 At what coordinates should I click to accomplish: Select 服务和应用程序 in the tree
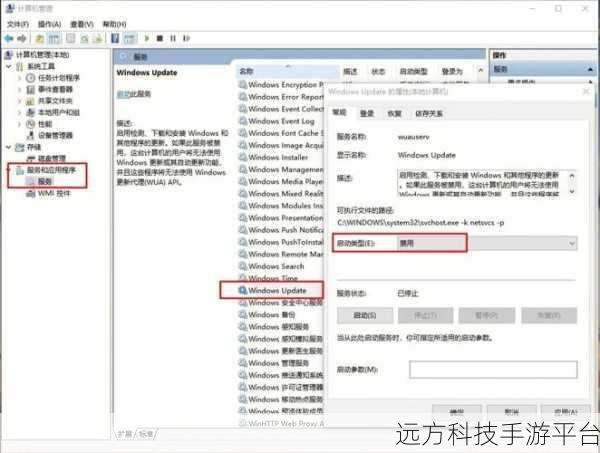coord(51,170)
